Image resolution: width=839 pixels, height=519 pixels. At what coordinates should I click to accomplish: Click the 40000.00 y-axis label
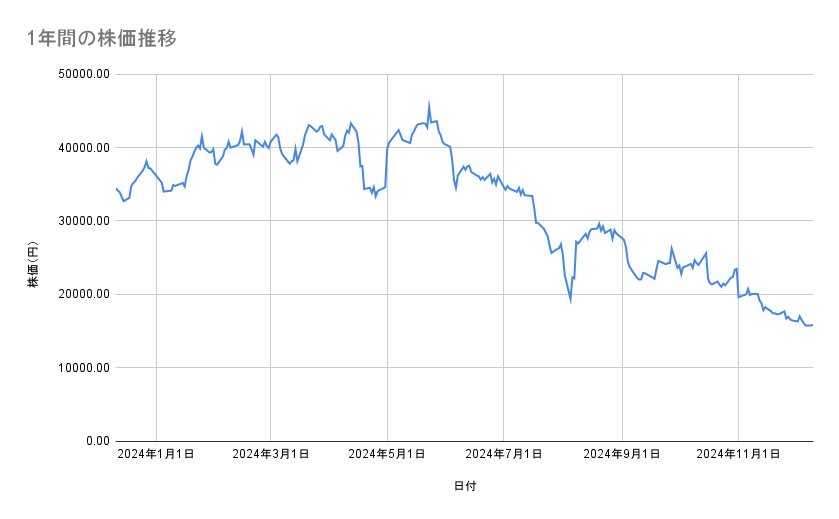(x=83, y=148)
